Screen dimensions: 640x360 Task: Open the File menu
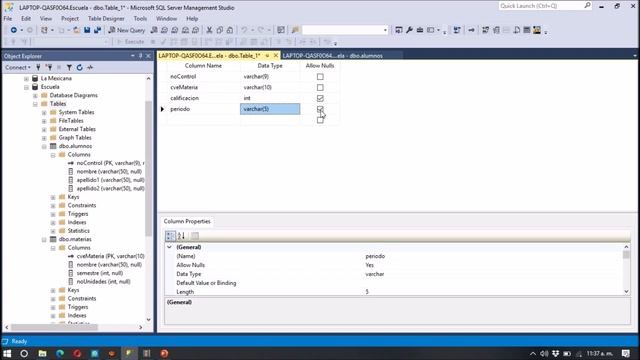click(x=8, y=18)
